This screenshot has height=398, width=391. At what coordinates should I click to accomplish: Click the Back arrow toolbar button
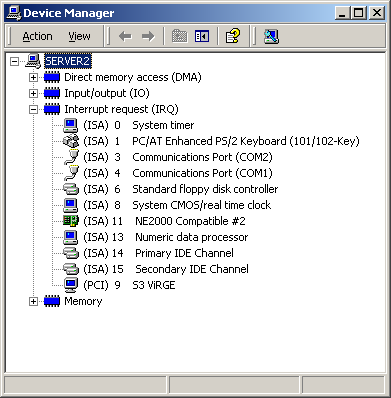tap(125, 36)
